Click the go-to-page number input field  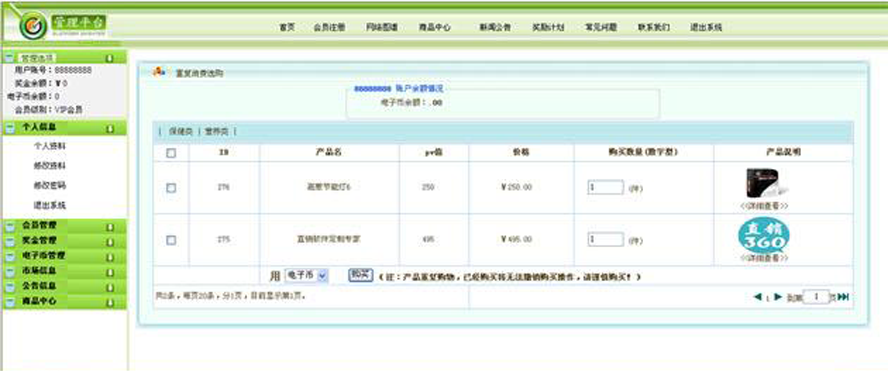[816, 297]
